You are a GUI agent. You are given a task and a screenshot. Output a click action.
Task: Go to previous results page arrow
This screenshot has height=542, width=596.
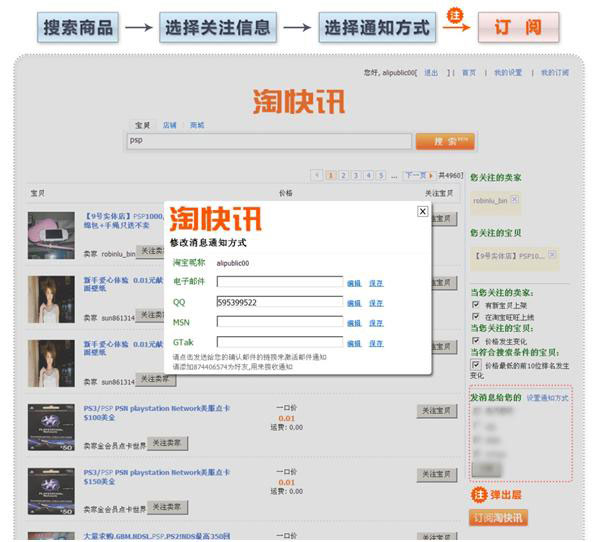317,175
